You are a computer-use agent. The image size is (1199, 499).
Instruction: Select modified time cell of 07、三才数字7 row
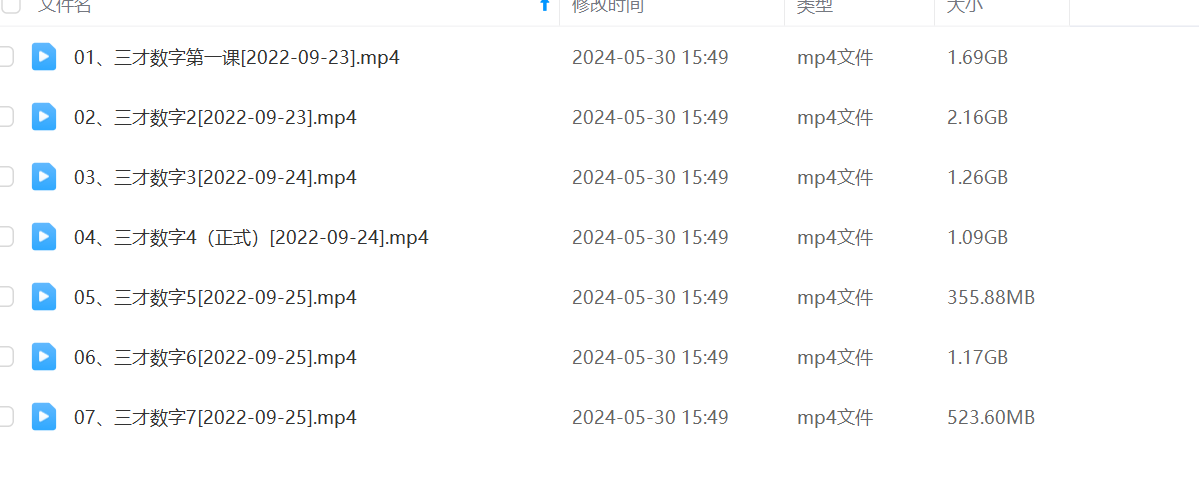point(650,418)
